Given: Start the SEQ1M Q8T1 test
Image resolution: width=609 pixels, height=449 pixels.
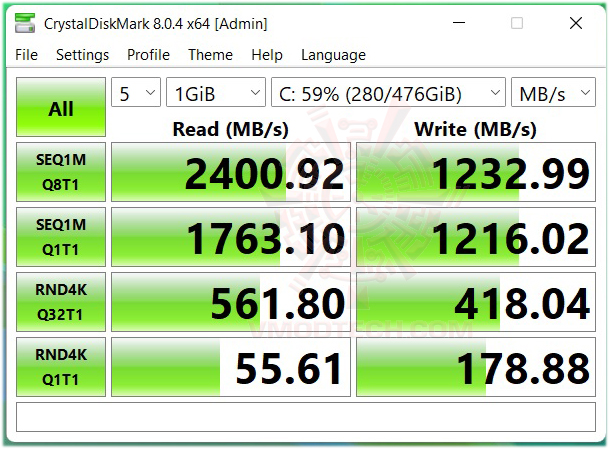Looking at the screenshot, I should (x=61, y=172).
